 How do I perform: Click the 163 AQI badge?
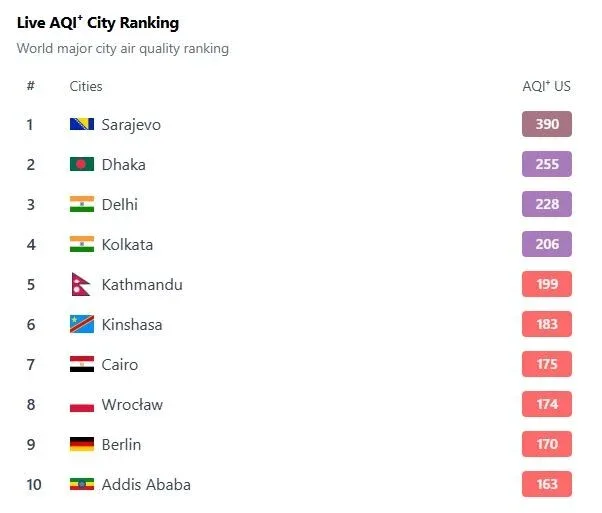pyautogui.click(x=546, y=484)
